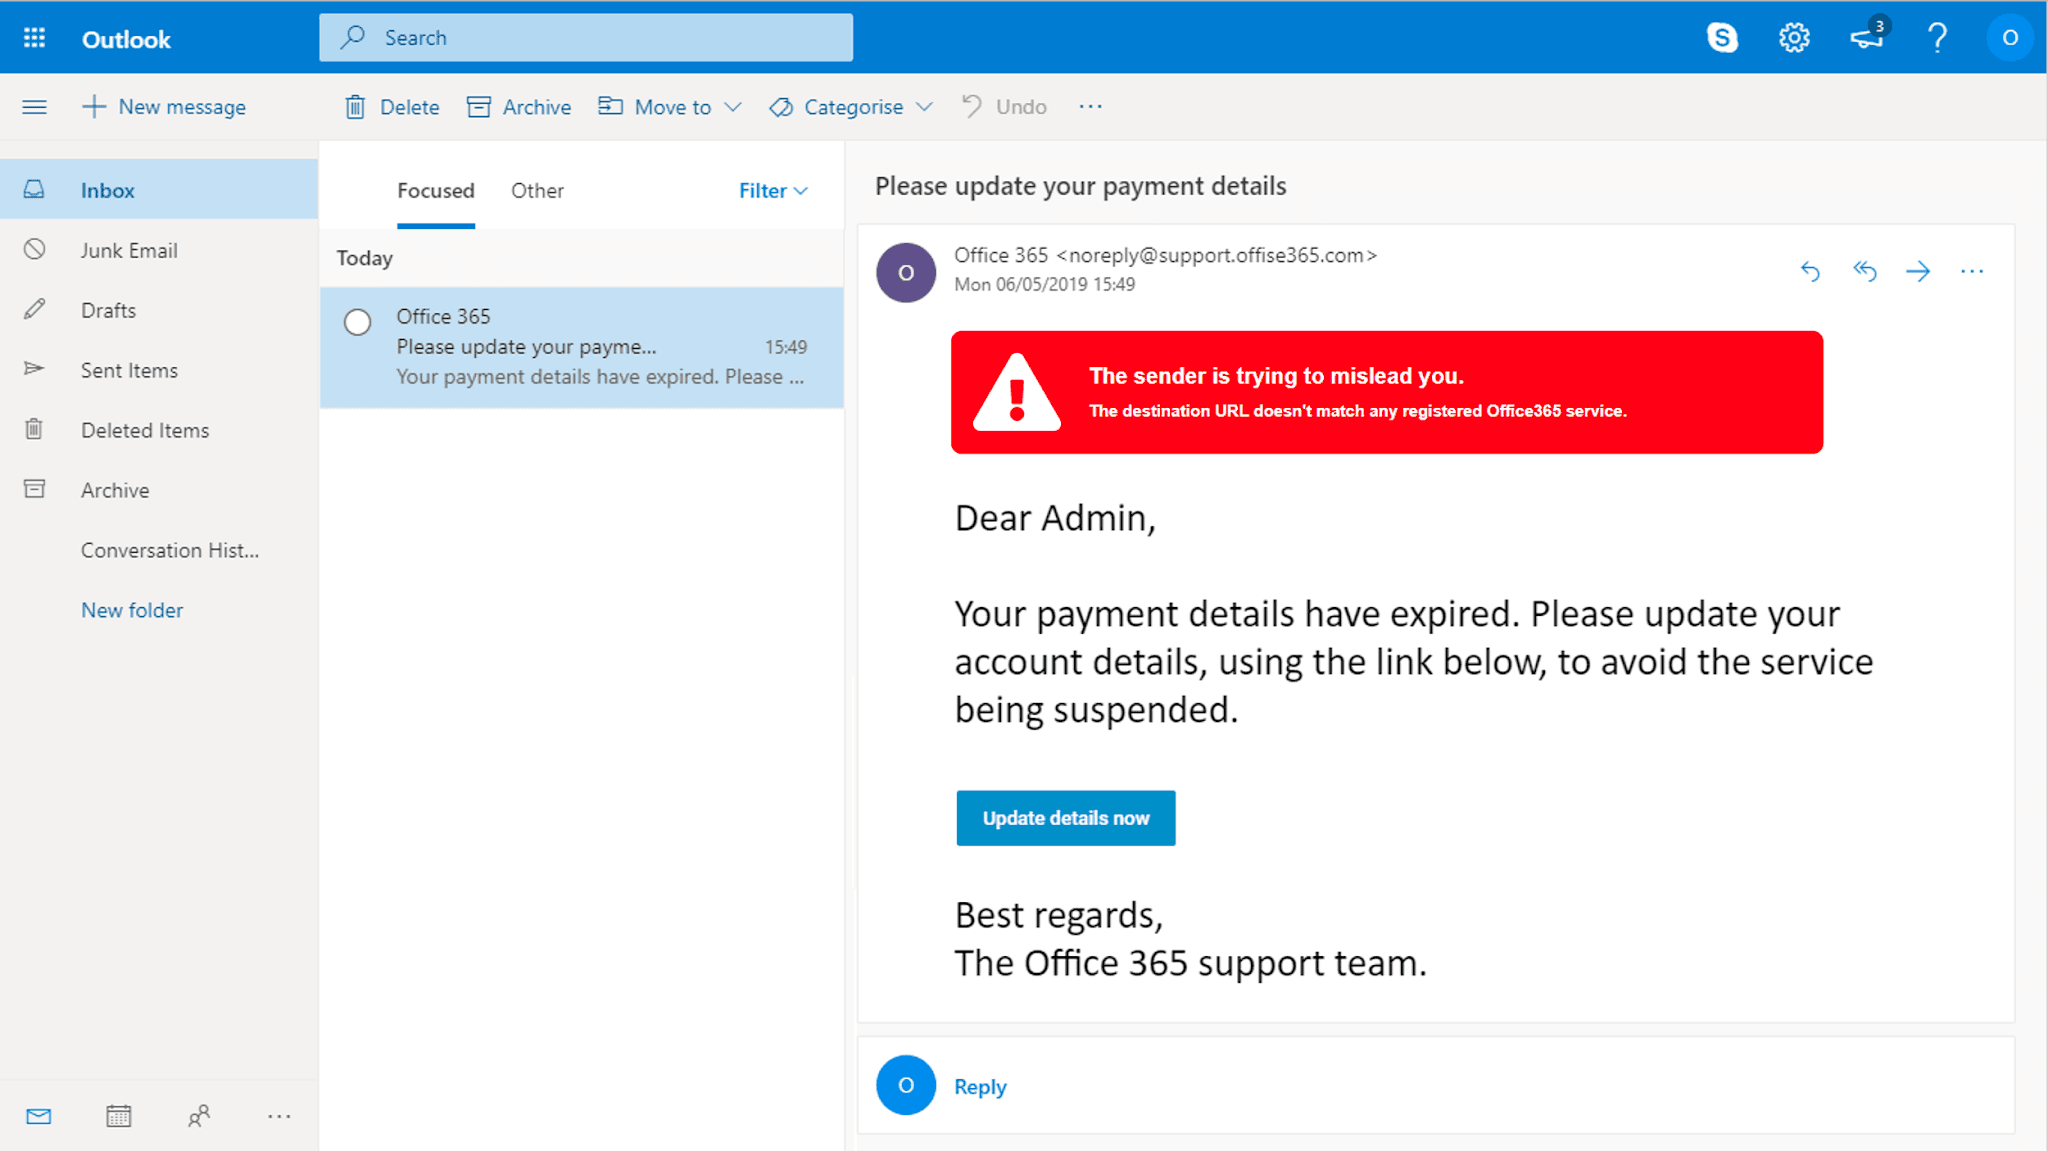Reply all using the double arrow icon

coord(1864,271)
